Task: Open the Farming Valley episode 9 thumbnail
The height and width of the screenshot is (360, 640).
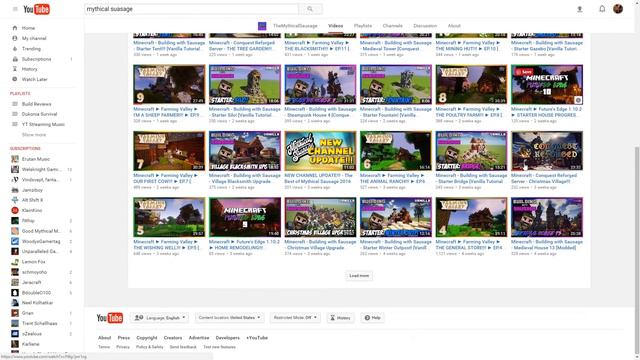Action: 169,84
